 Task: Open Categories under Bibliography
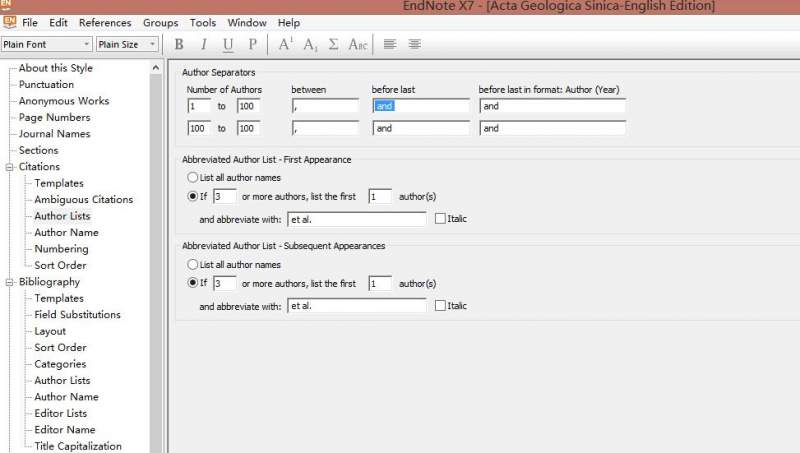coord(60,364)
